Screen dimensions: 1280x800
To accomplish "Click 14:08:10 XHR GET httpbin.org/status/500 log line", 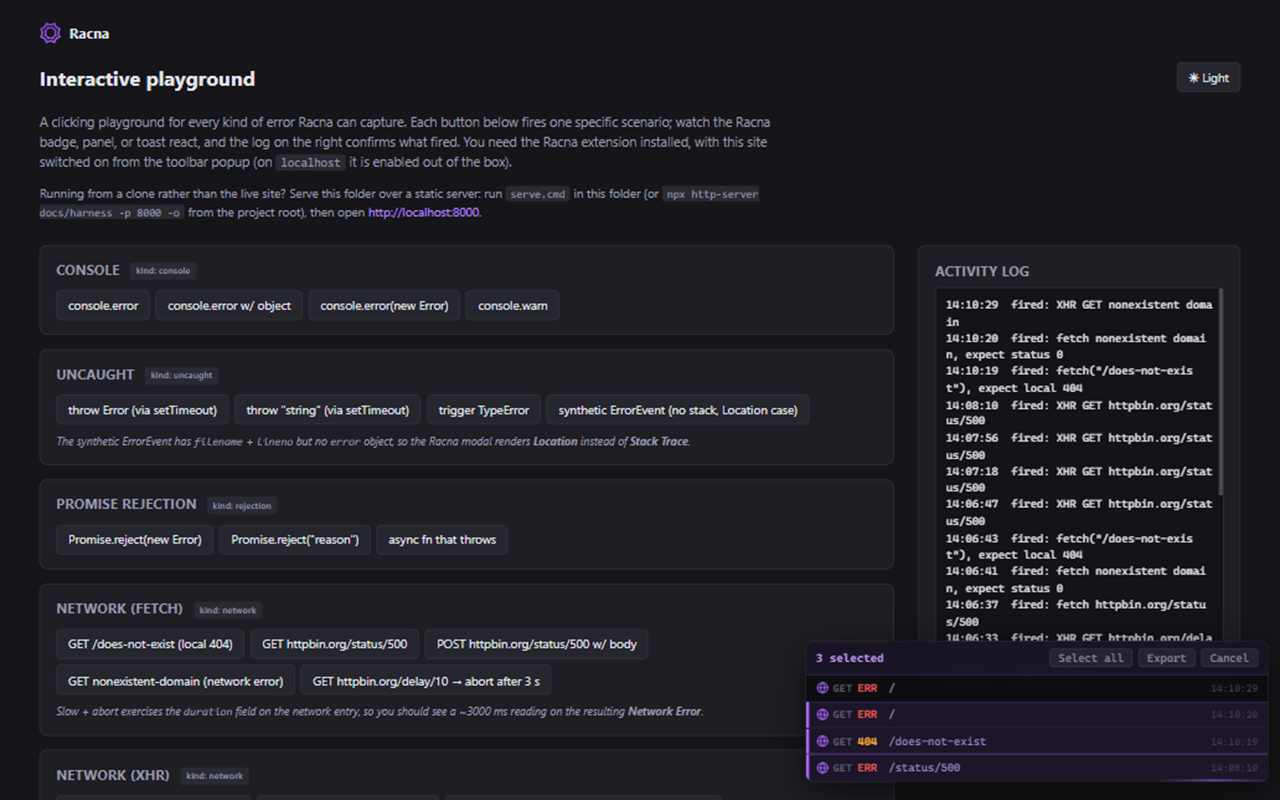I will (1078, 413).
